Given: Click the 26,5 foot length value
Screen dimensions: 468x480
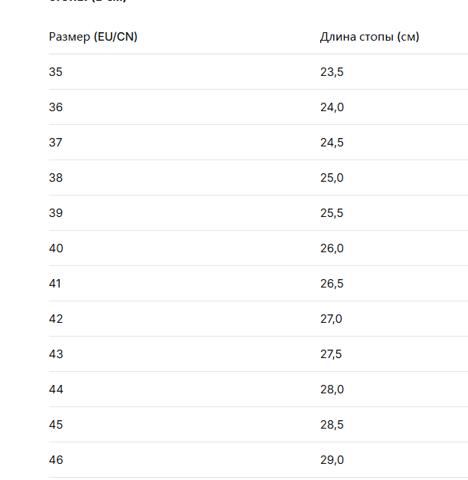Looking at the screenshot, I should pyautogui.click(x=332, y=284).
